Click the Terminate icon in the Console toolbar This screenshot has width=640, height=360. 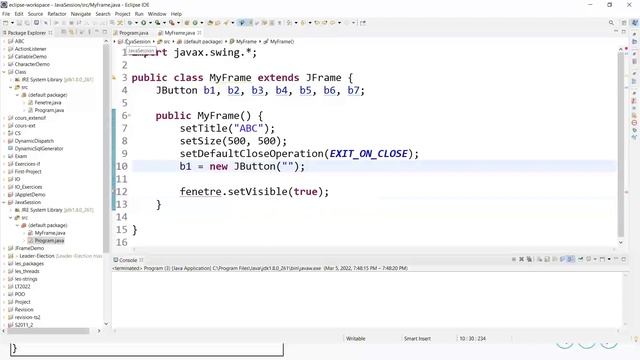(514, 259)
